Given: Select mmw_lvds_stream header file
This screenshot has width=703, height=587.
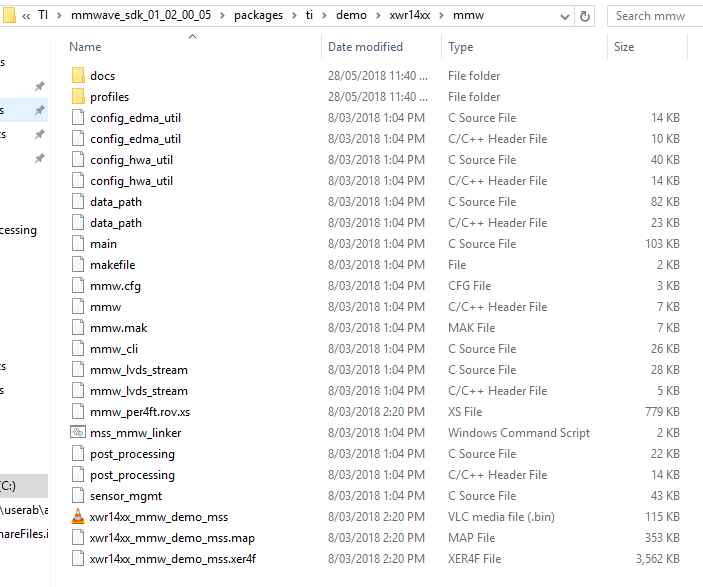Looking at the screenshot, I should coord(376,391).
